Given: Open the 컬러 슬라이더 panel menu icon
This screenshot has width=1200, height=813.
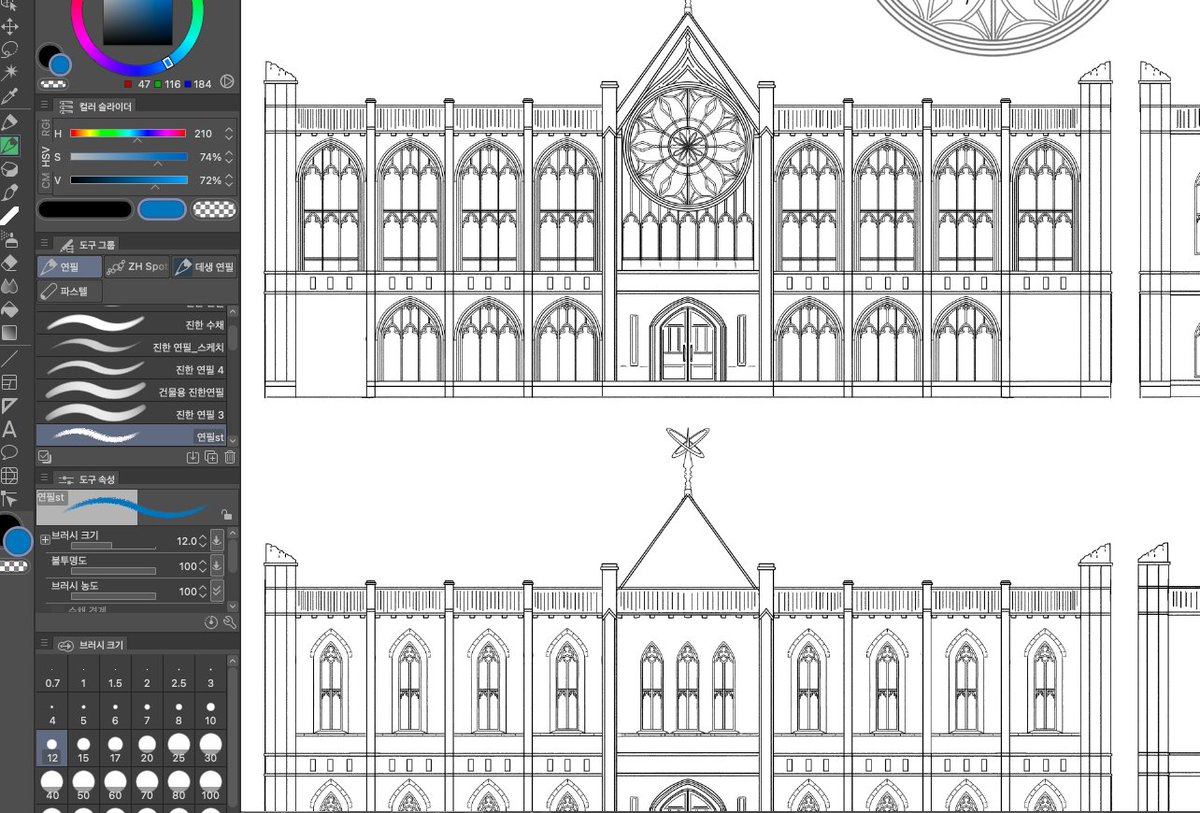Looking at the screenshot, I should point(45,106).
